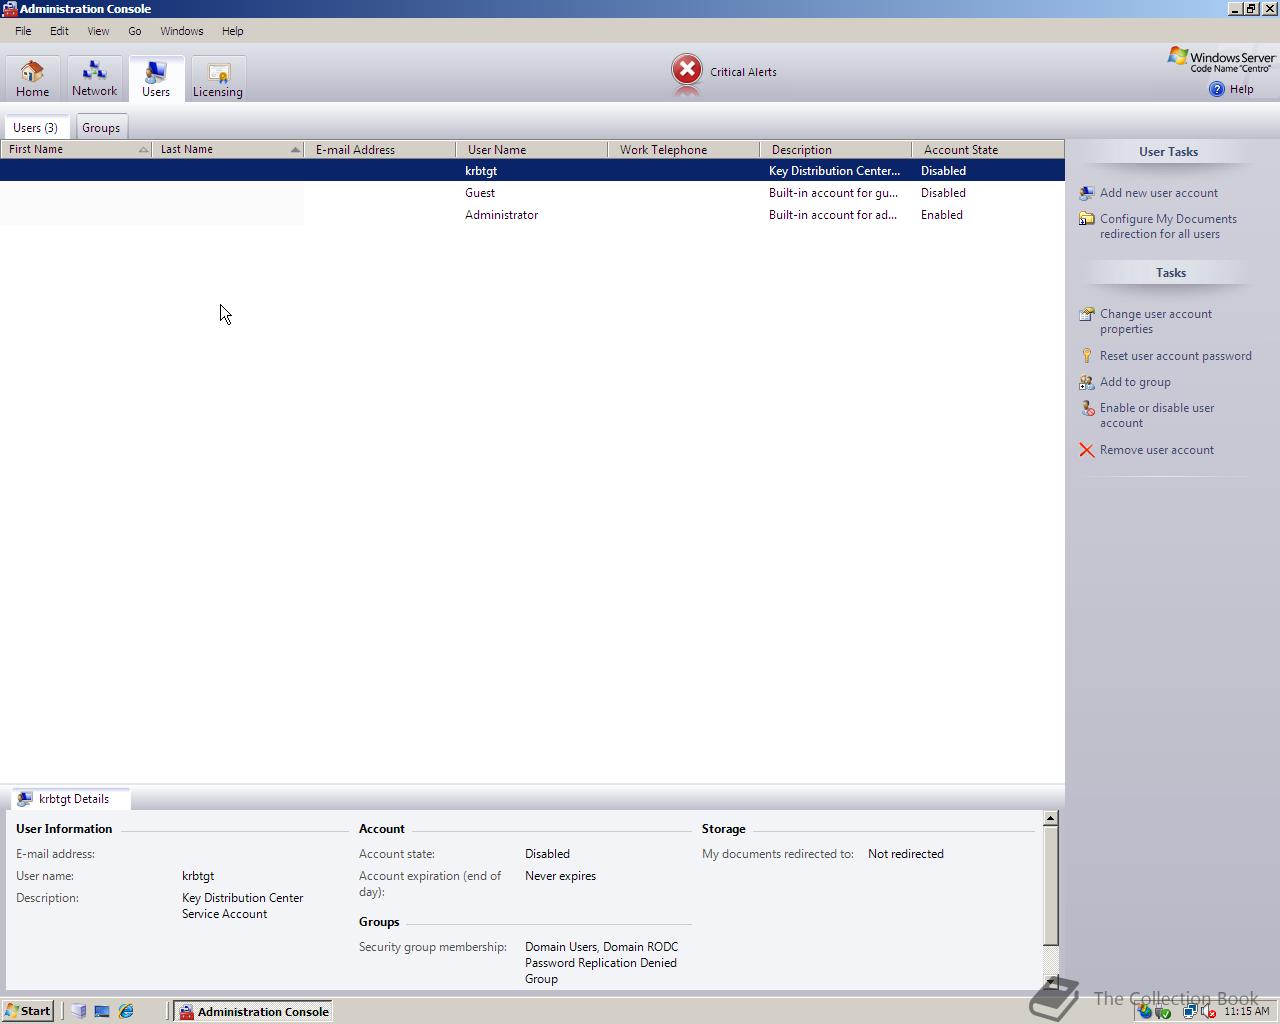This screenshot has width=1280, height=1024.
Task: Open the View menu
Action: point(98,31)
